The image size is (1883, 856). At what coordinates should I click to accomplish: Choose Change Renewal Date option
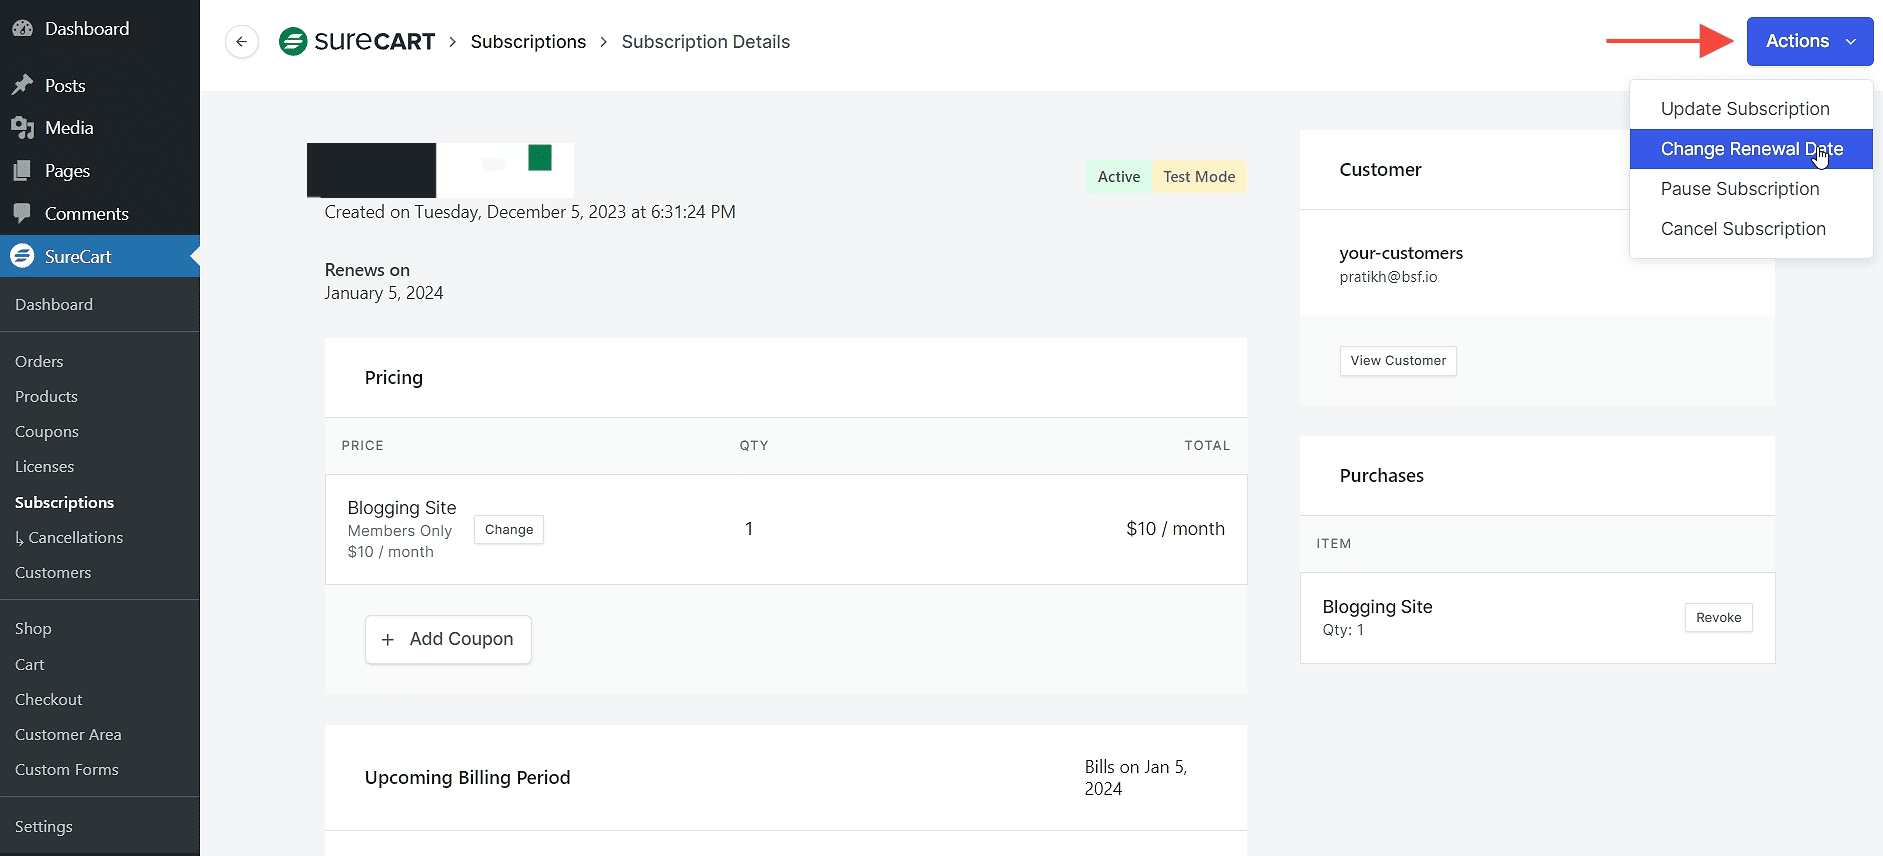point(1750,149)
